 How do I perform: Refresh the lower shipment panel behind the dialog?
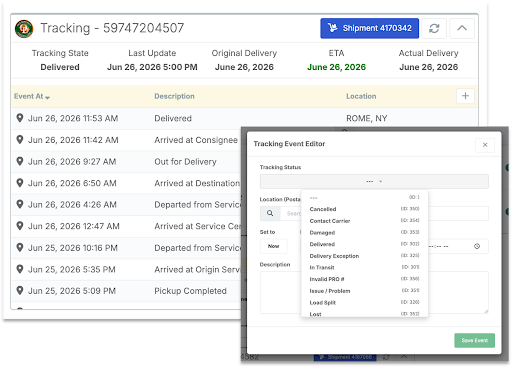(386, 357)
